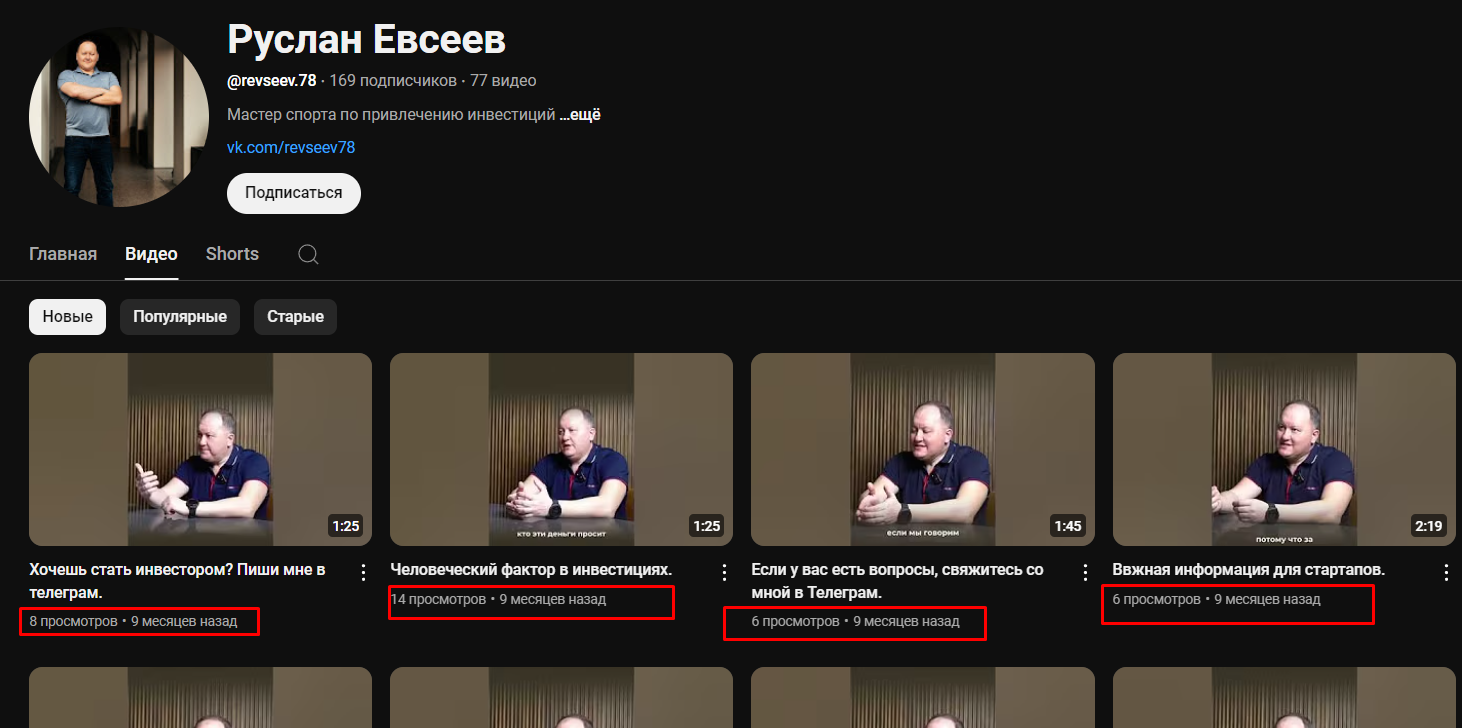Viewport: 1462px width, 728px height.
Task: Sort videos by Новые chip
Action: (x=67, y=317)
